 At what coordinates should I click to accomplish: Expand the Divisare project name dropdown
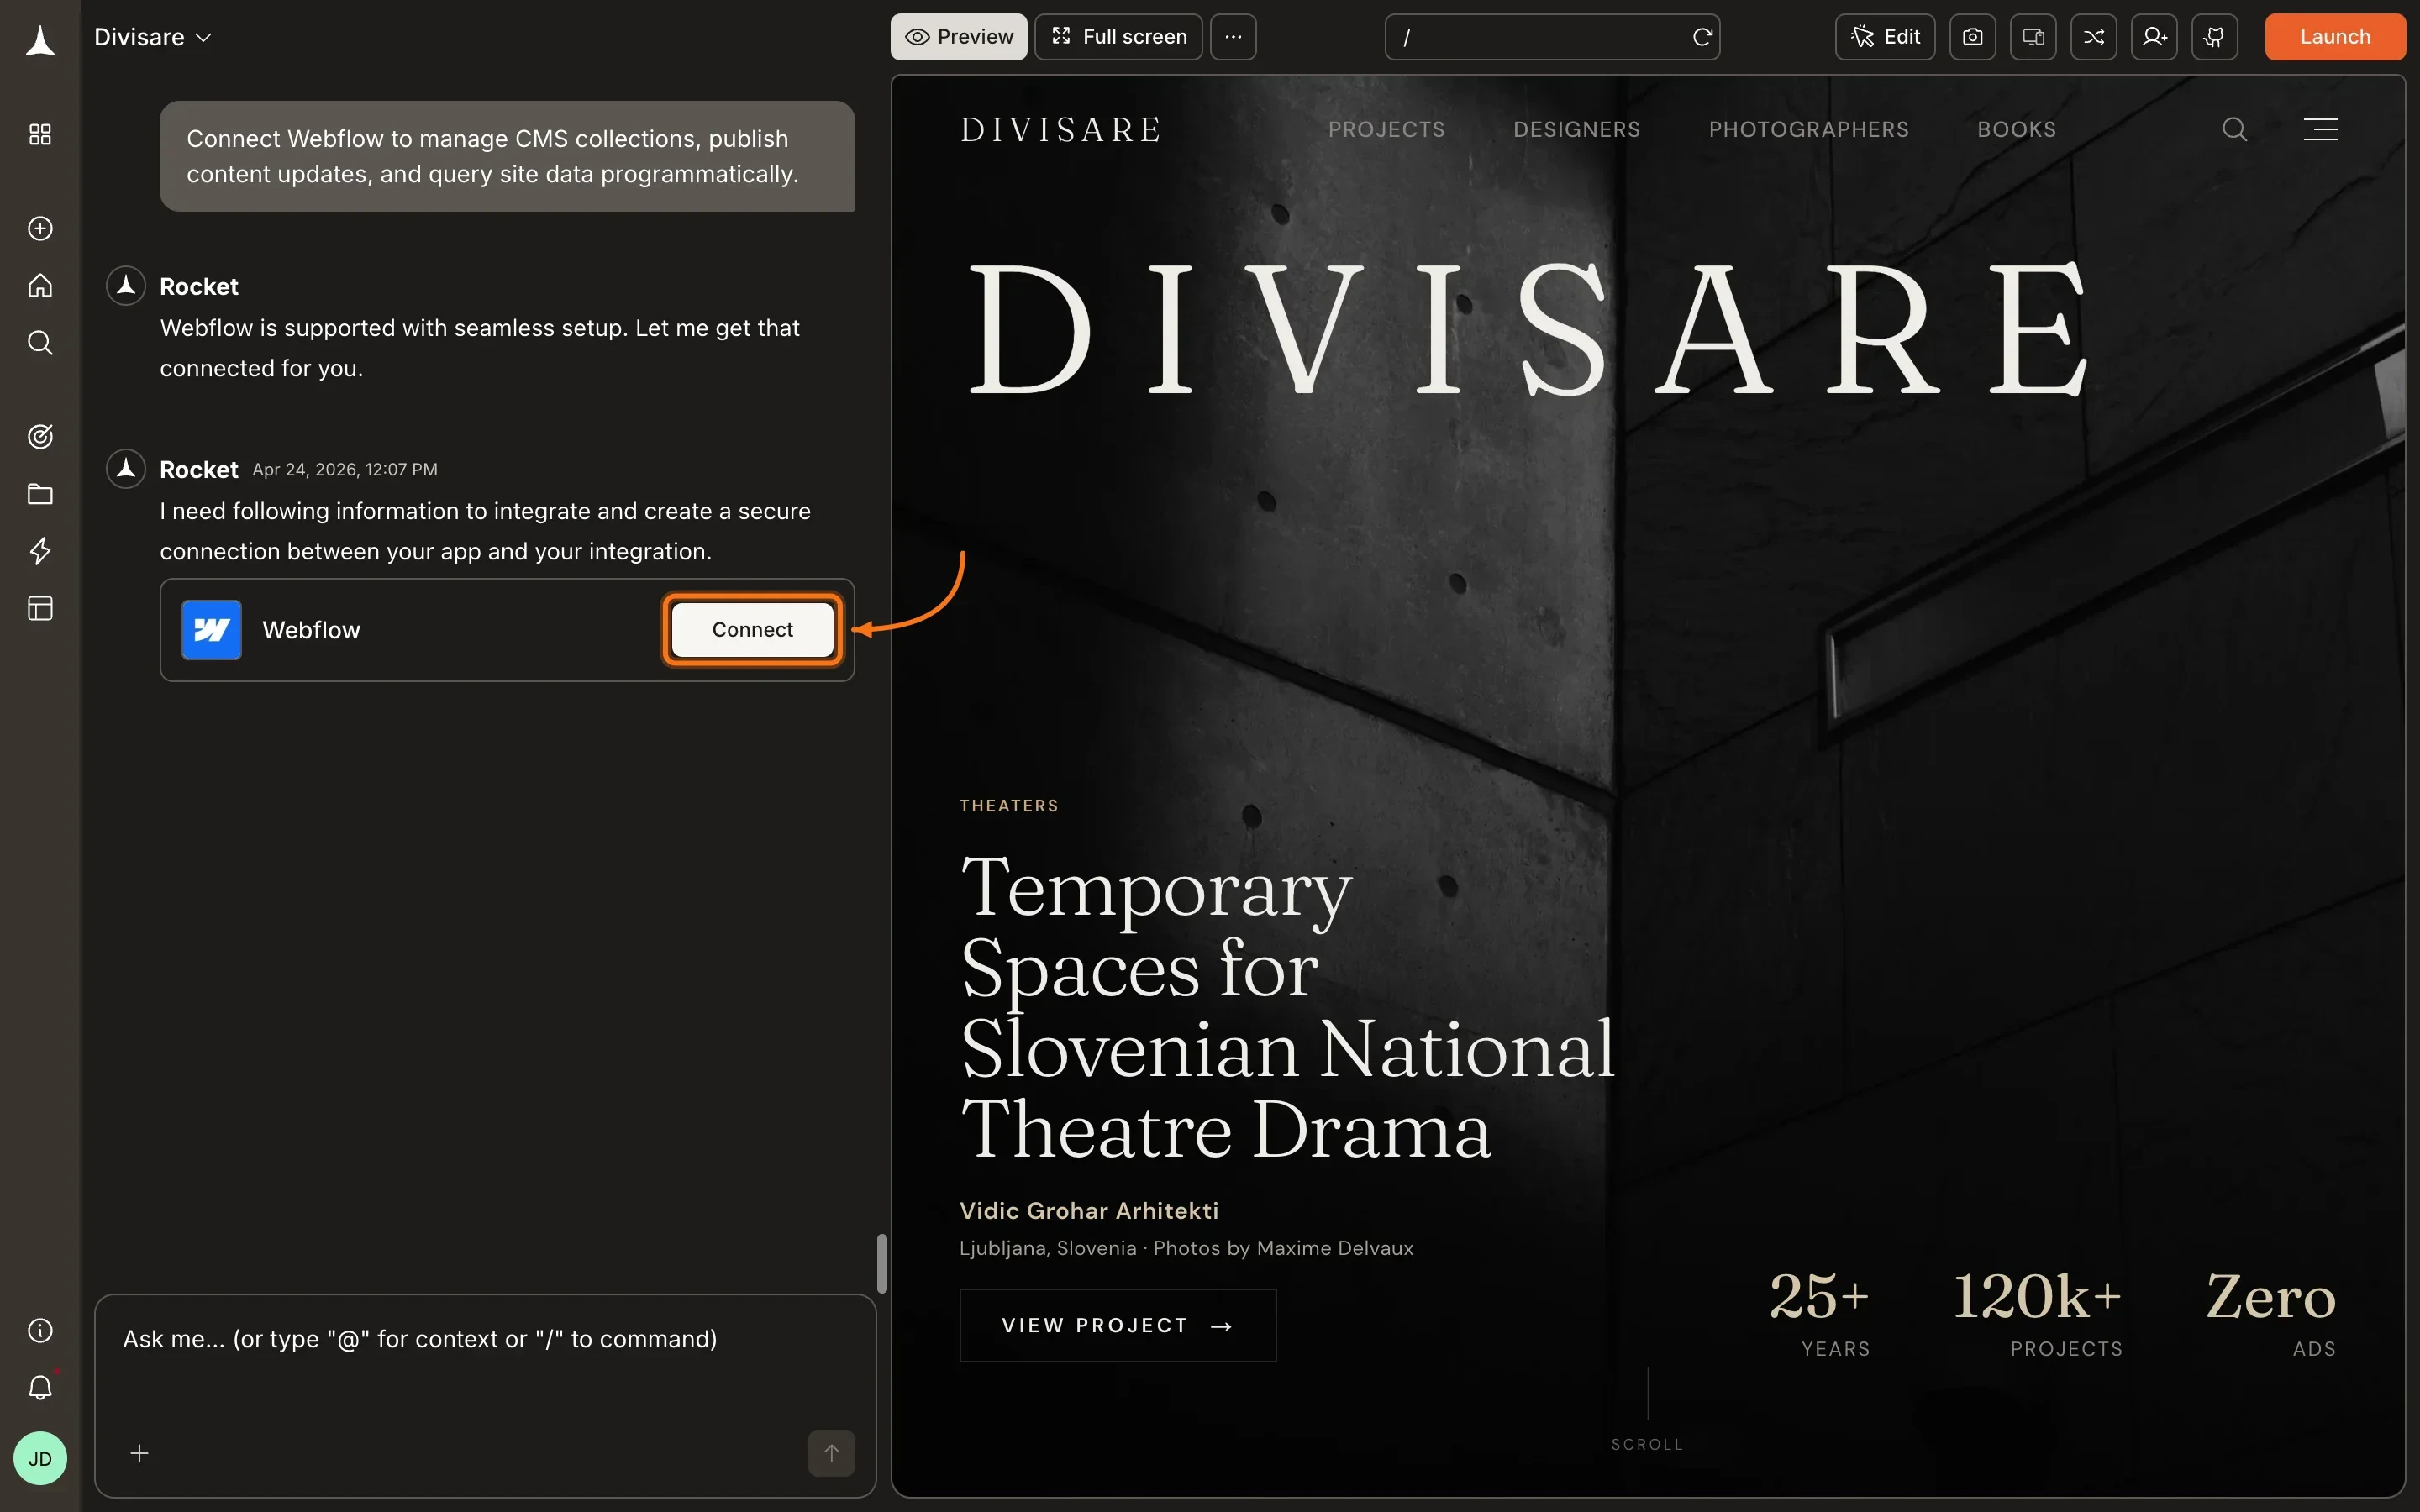click(153, 37)
